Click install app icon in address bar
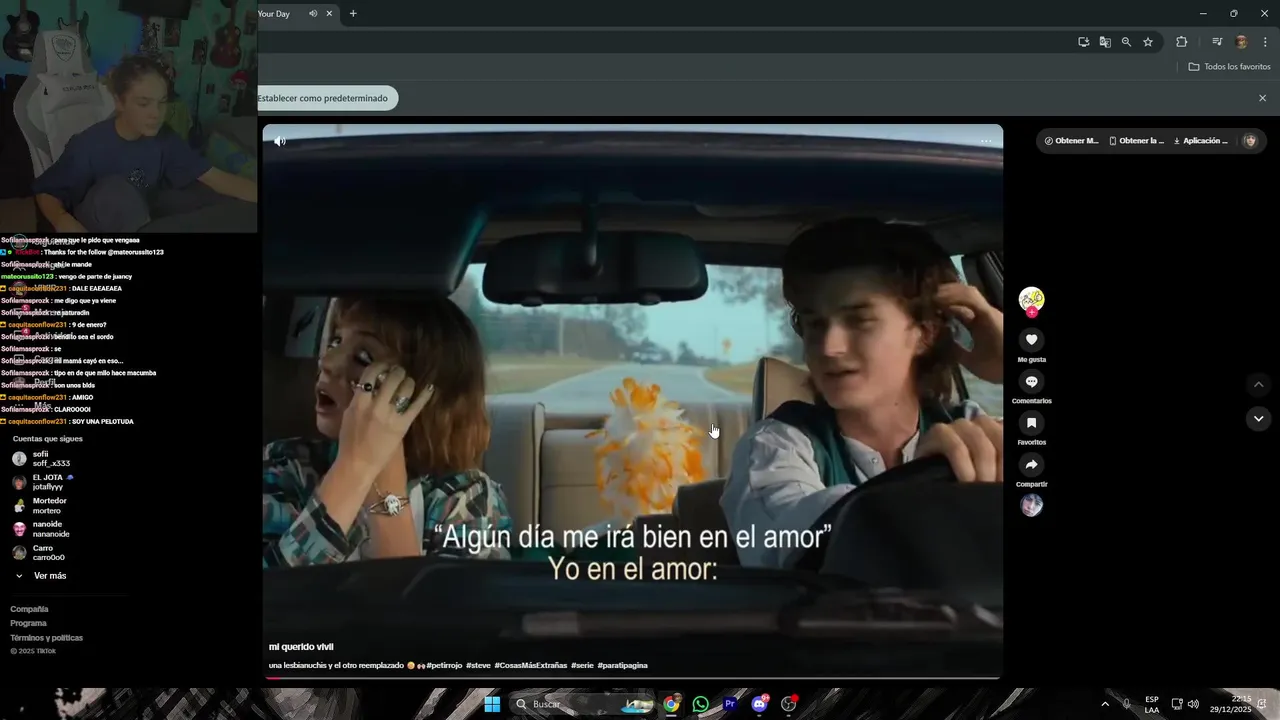Viewport: 1280px width, 720px height. (x=1083, y=42)
